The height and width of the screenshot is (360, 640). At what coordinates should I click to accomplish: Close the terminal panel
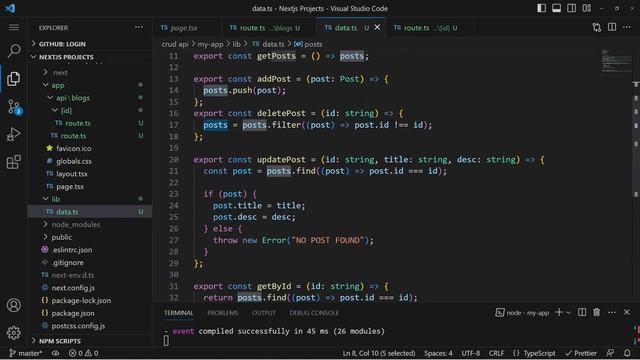click(x=627, y=312)
